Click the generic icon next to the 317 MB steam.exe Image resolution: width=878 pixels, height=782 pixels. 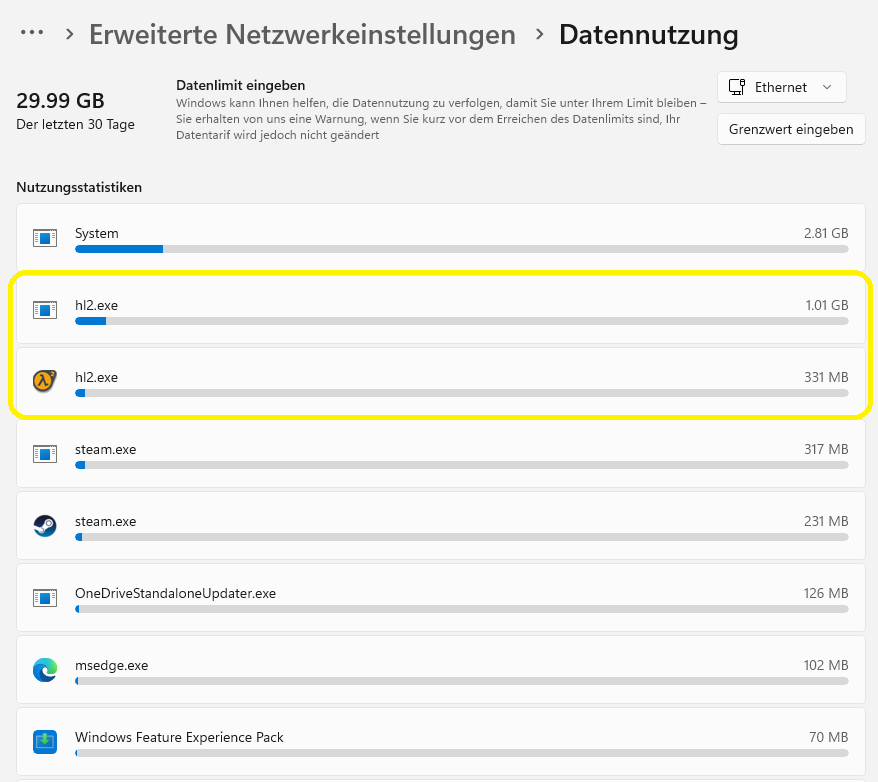click(44, 454)
